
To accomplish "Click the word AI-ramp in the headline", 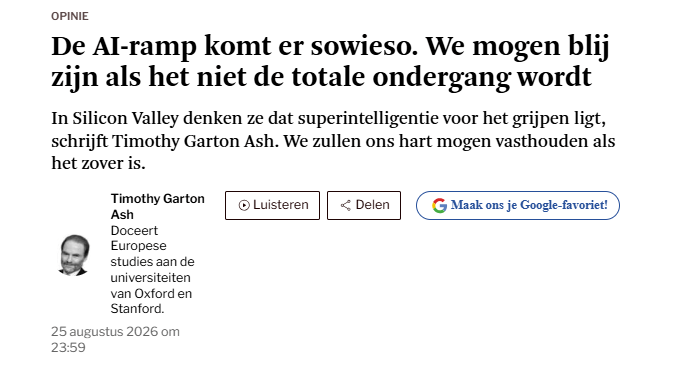I will 145,46.
